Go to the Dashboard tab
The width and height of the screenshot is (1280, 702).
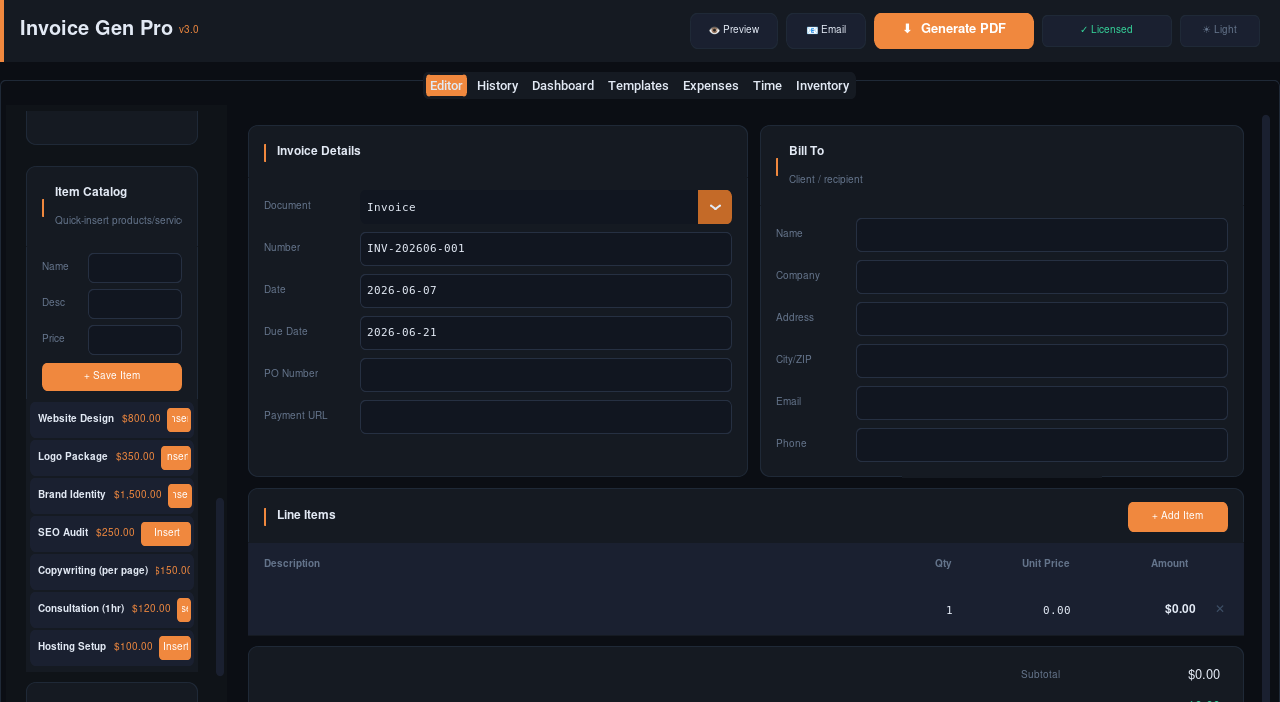click(x=563, y=86)
